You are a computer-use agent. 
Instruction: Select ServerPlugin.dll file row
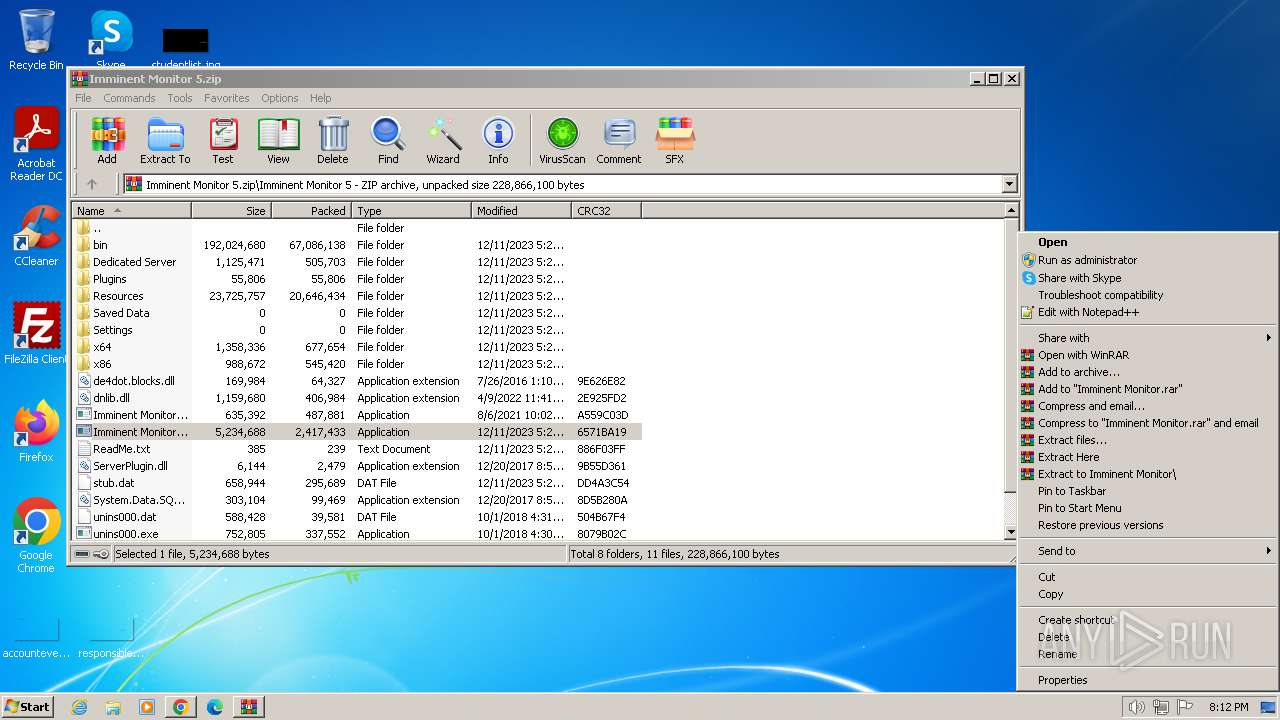point(357,466)
